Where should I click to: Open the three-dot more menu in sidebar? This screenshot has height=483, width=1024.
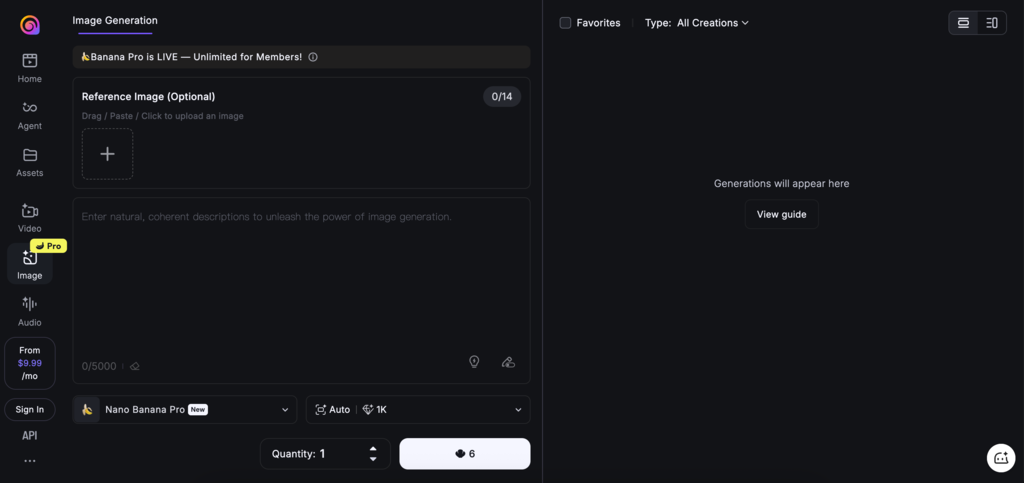pos(30,461)
